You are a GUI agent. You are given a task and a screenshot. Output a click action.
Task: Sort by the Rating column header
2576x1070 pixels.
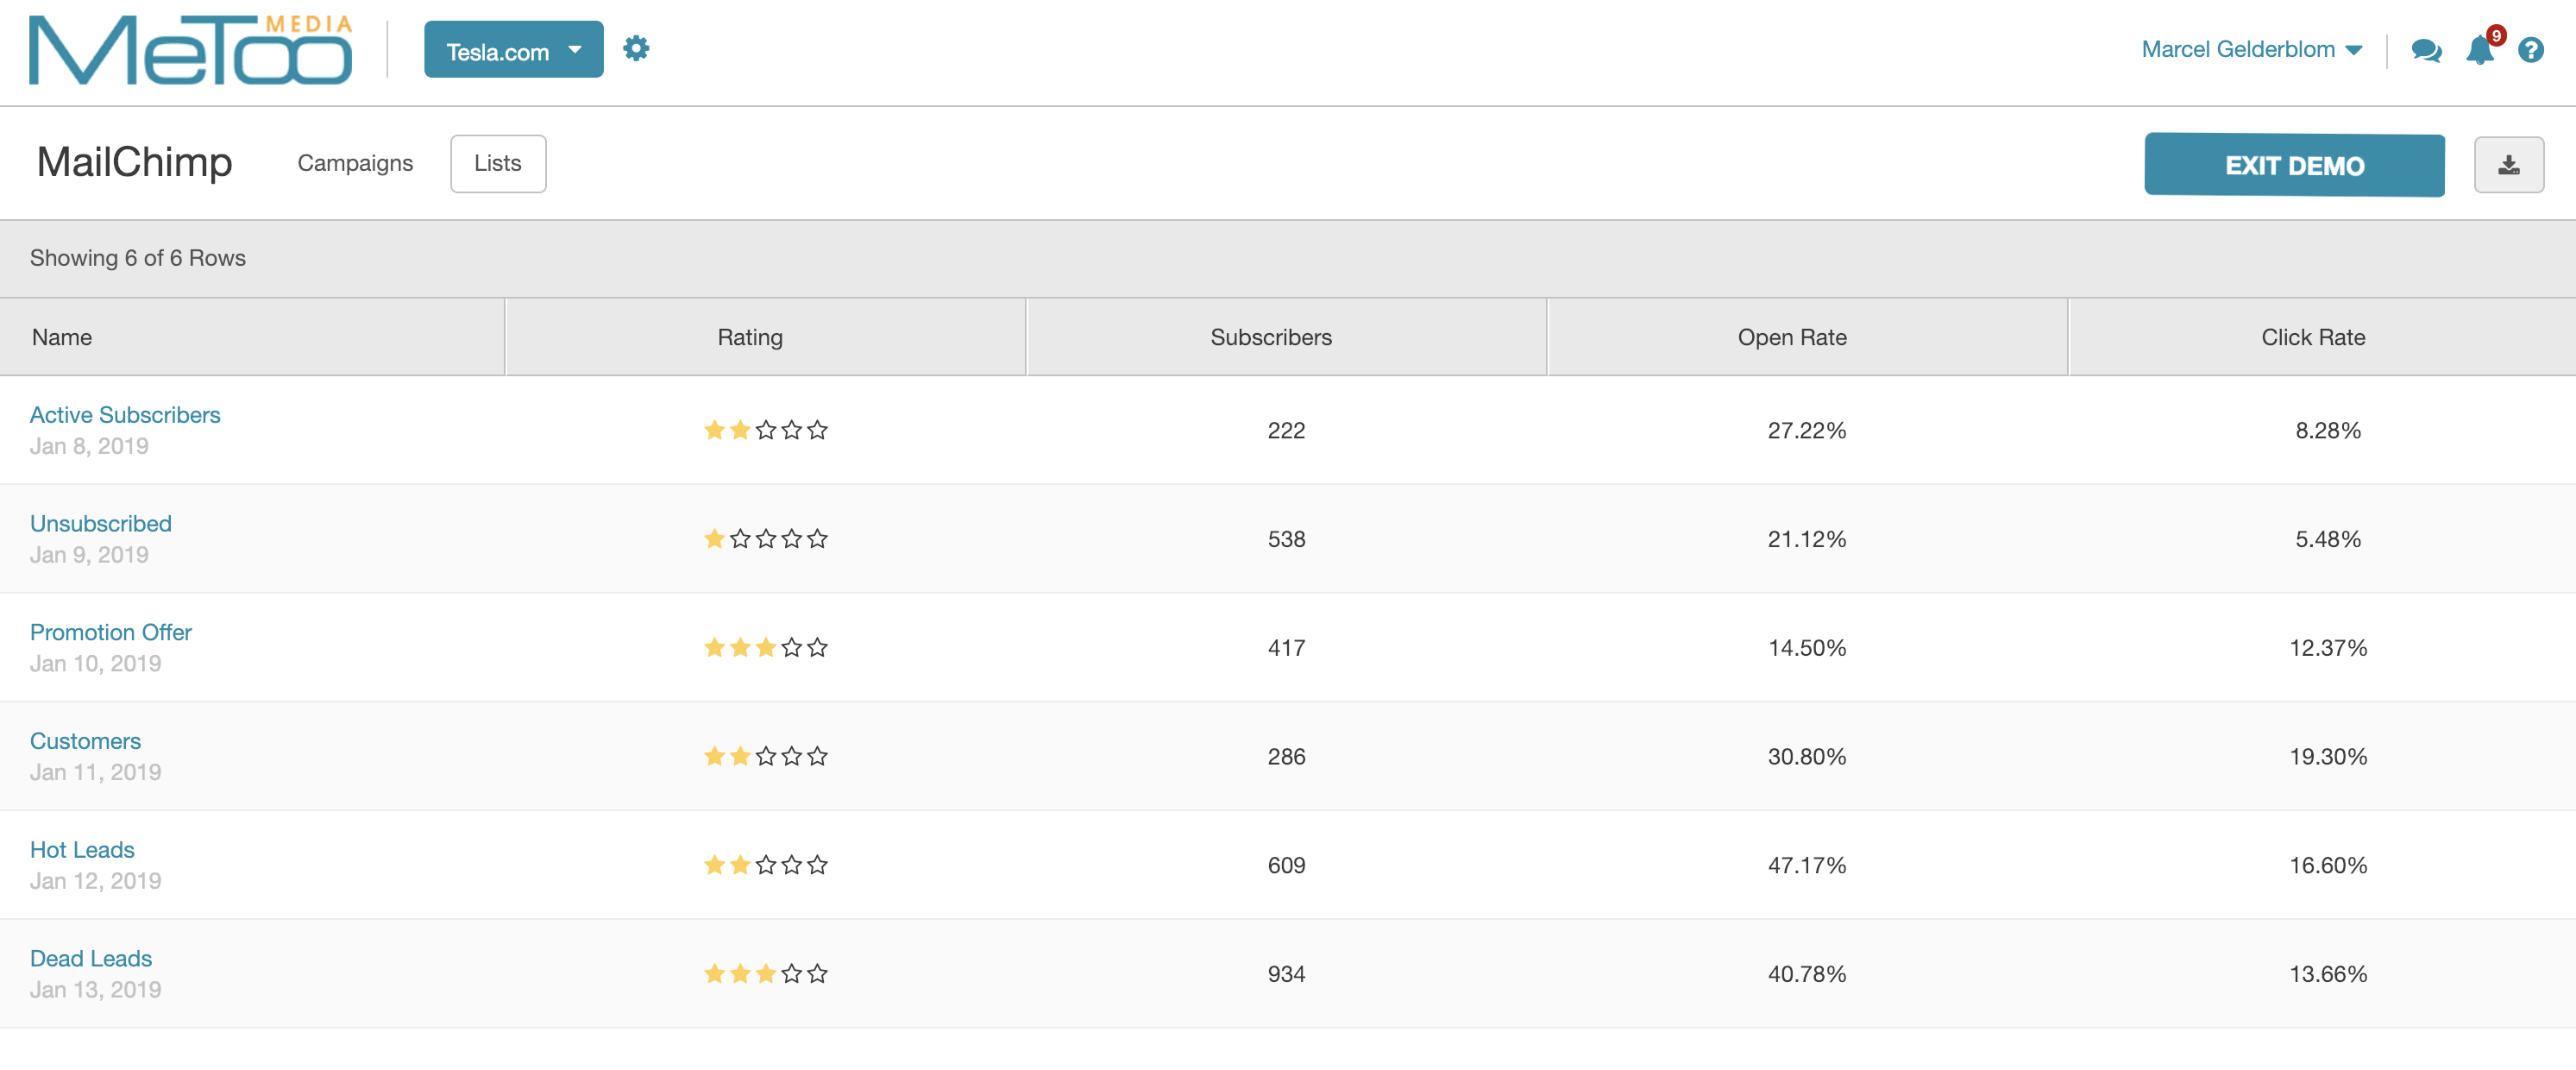point(765,337)
